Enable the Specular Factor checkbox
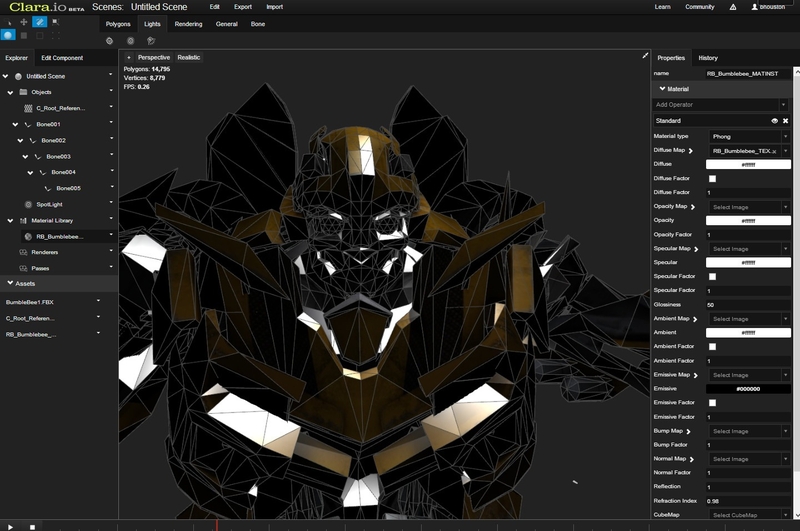Viewport: 800px width, 531px height. [712, 276]
